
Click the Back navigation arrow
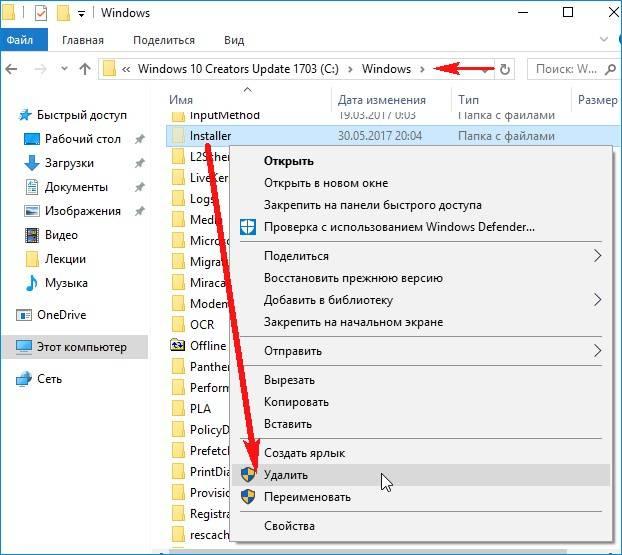click(x=12, y=69)
